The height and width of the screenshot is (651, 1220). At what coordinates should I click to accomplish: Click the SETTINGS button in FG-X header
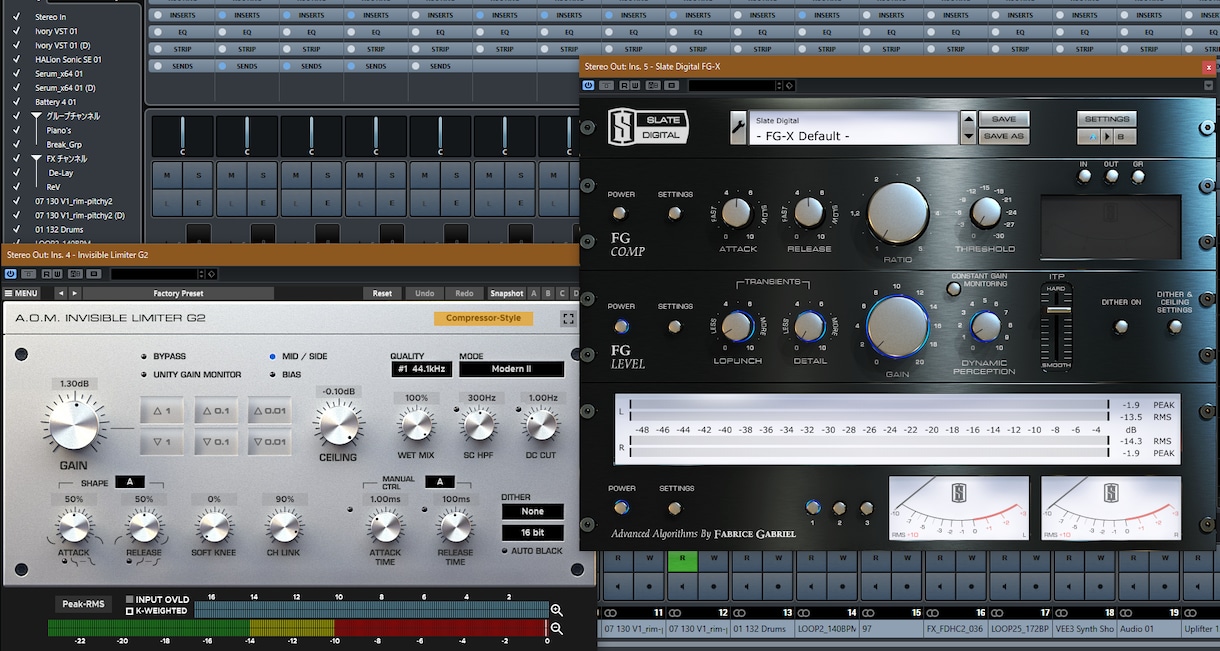(1106, 119)
